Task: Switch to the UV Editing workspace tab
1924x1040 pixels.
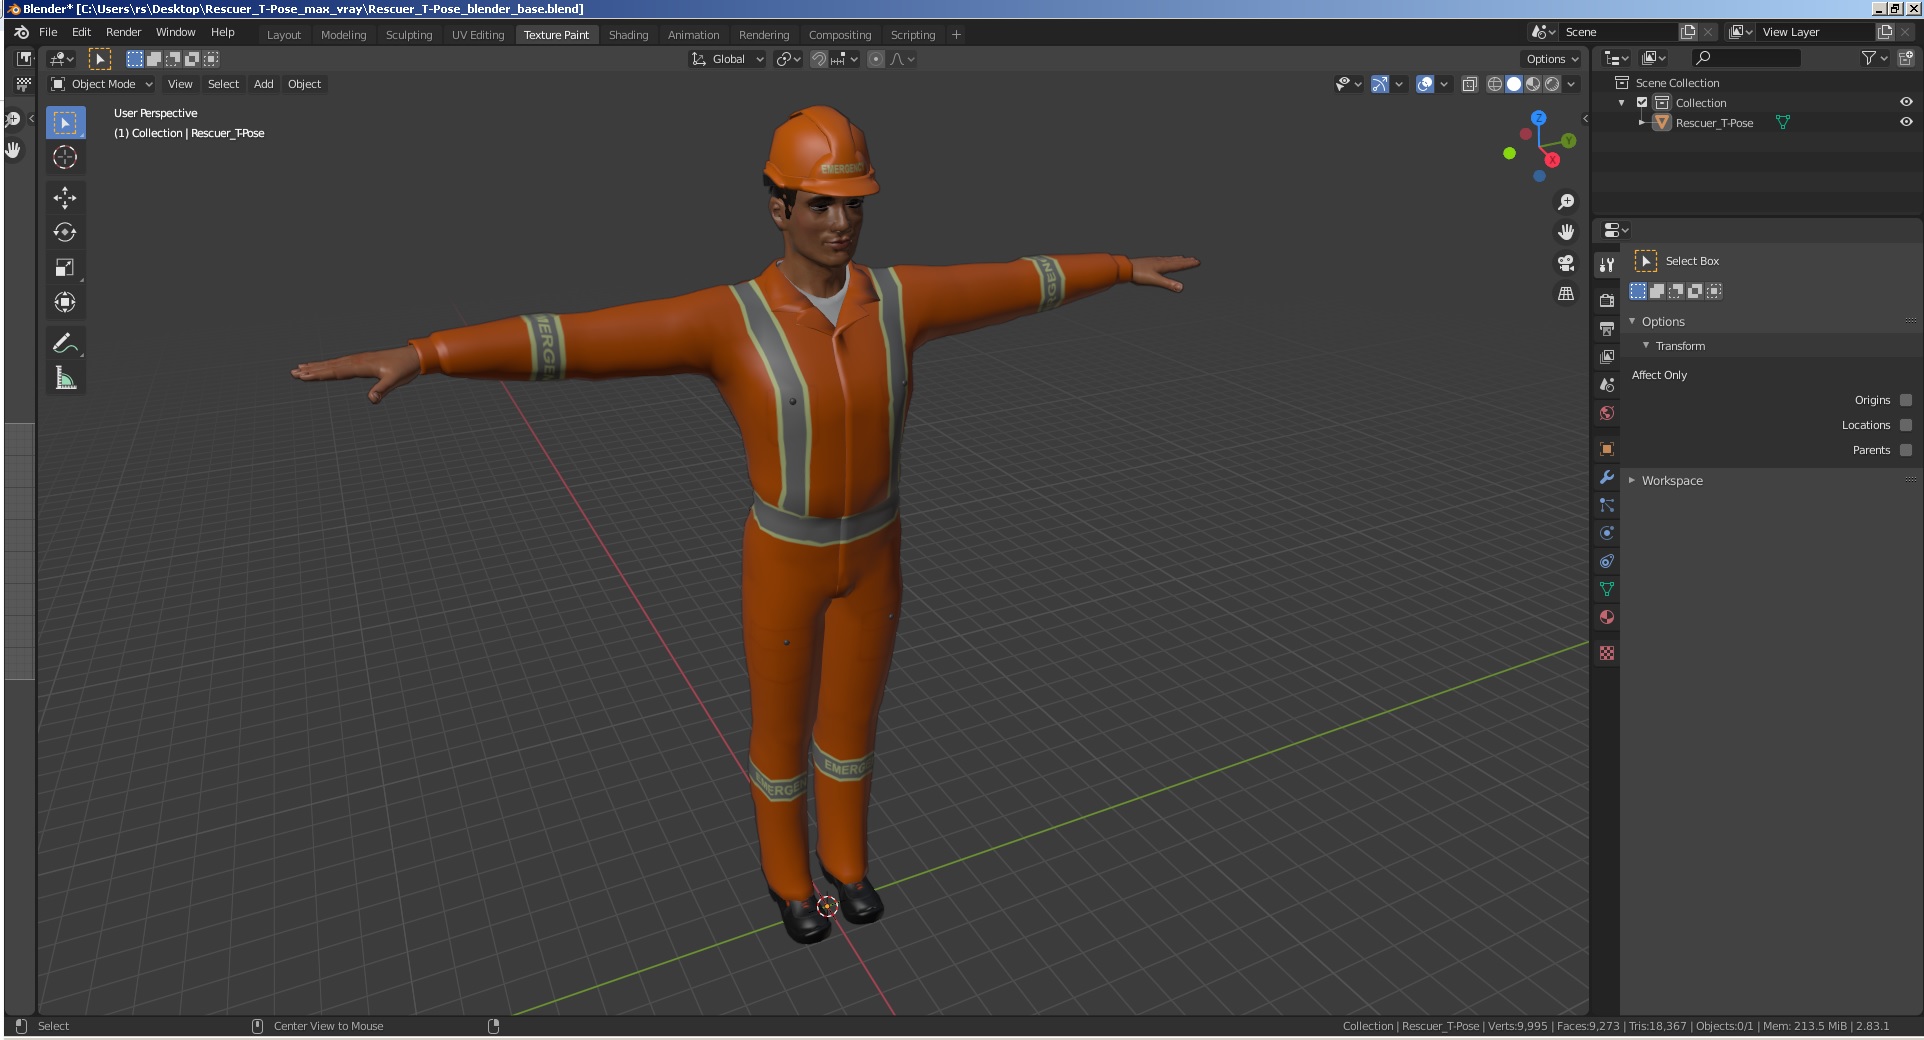Action: (x=478, y=34)
